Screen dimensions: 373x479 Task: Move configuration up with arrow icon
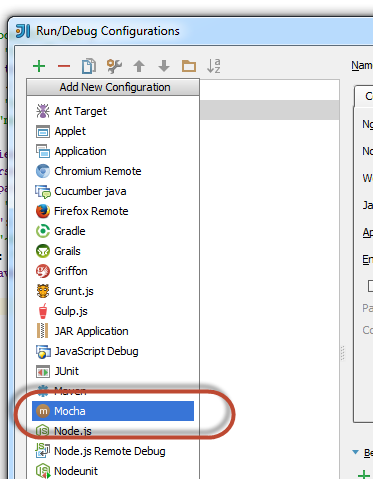(139, 66)
